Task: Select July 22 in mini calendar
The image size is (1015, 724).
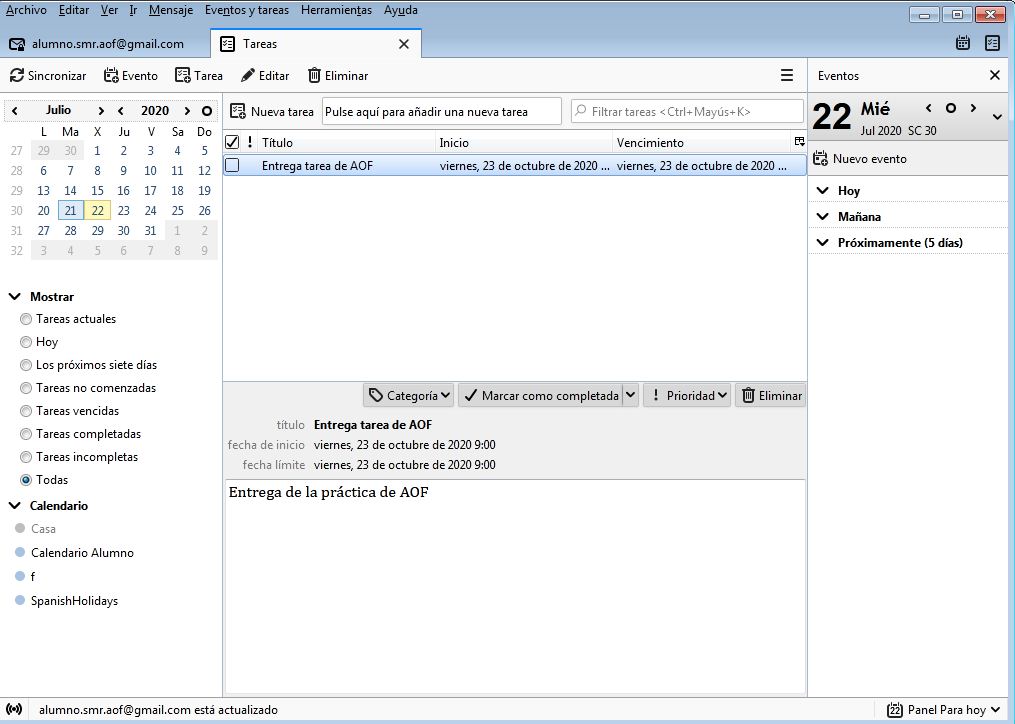Action: tap(97, 210)
